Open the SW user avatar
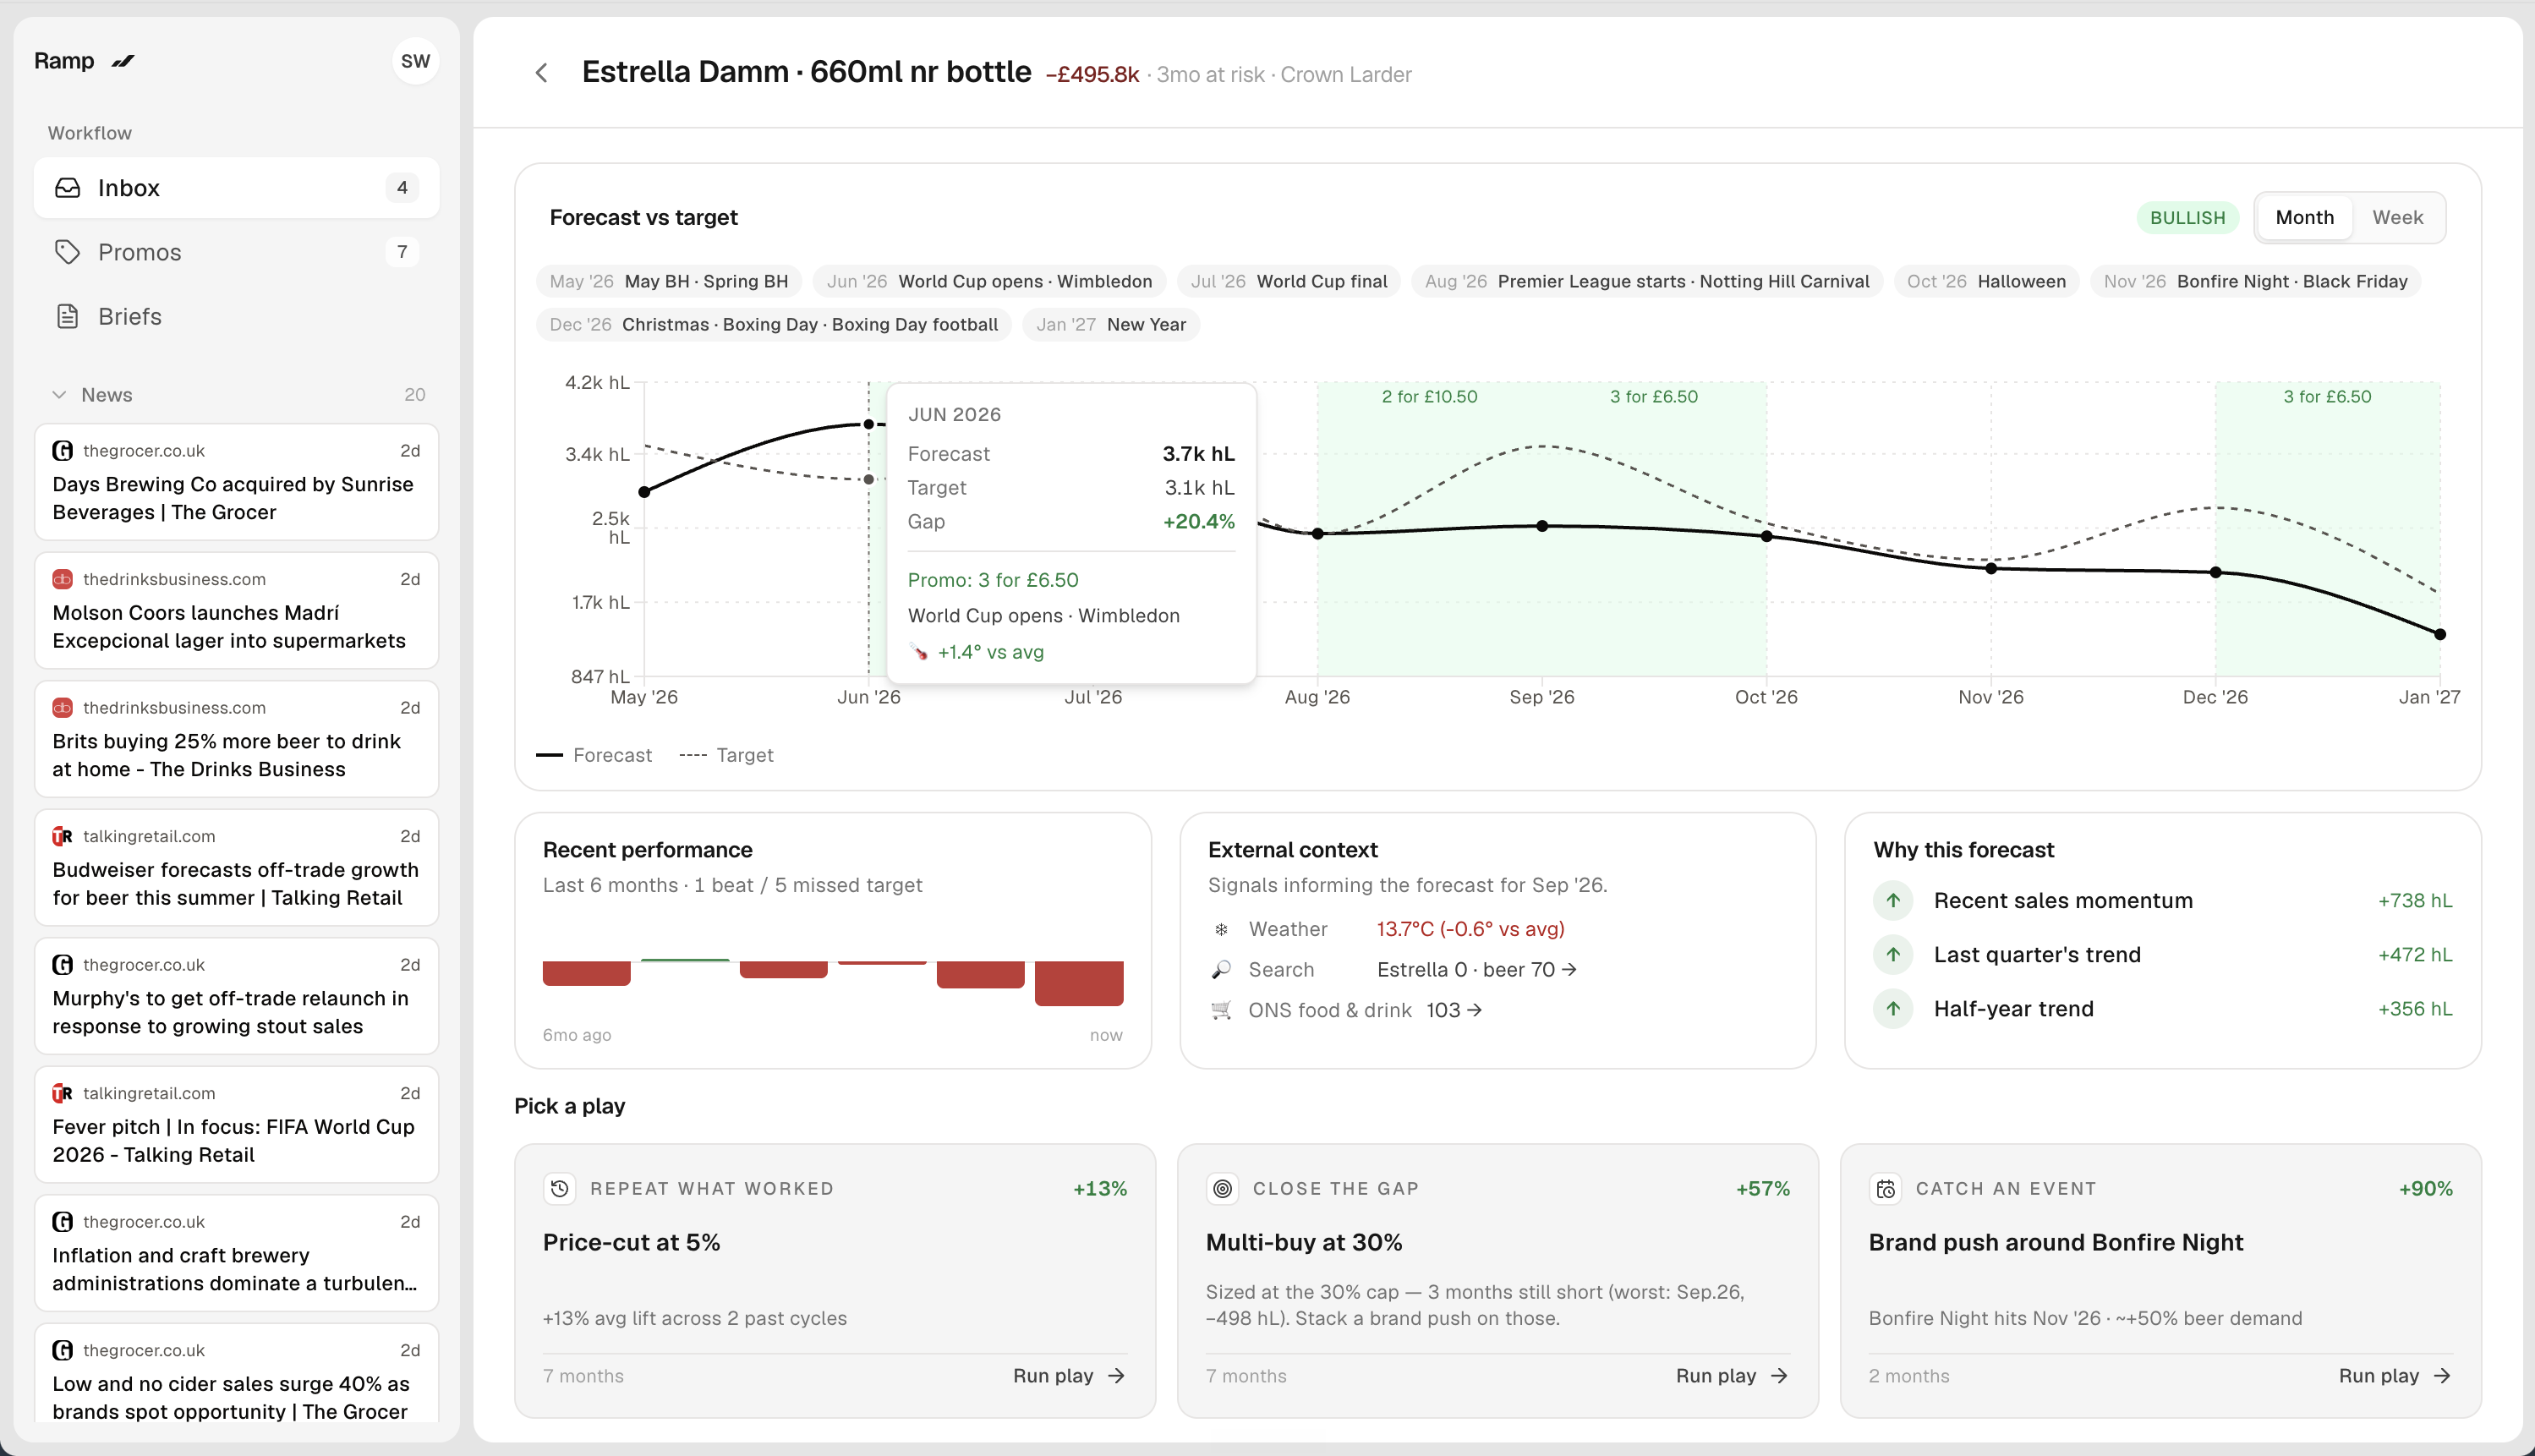Screen dimensions: 2535x1456 click(x=415, y=61)
